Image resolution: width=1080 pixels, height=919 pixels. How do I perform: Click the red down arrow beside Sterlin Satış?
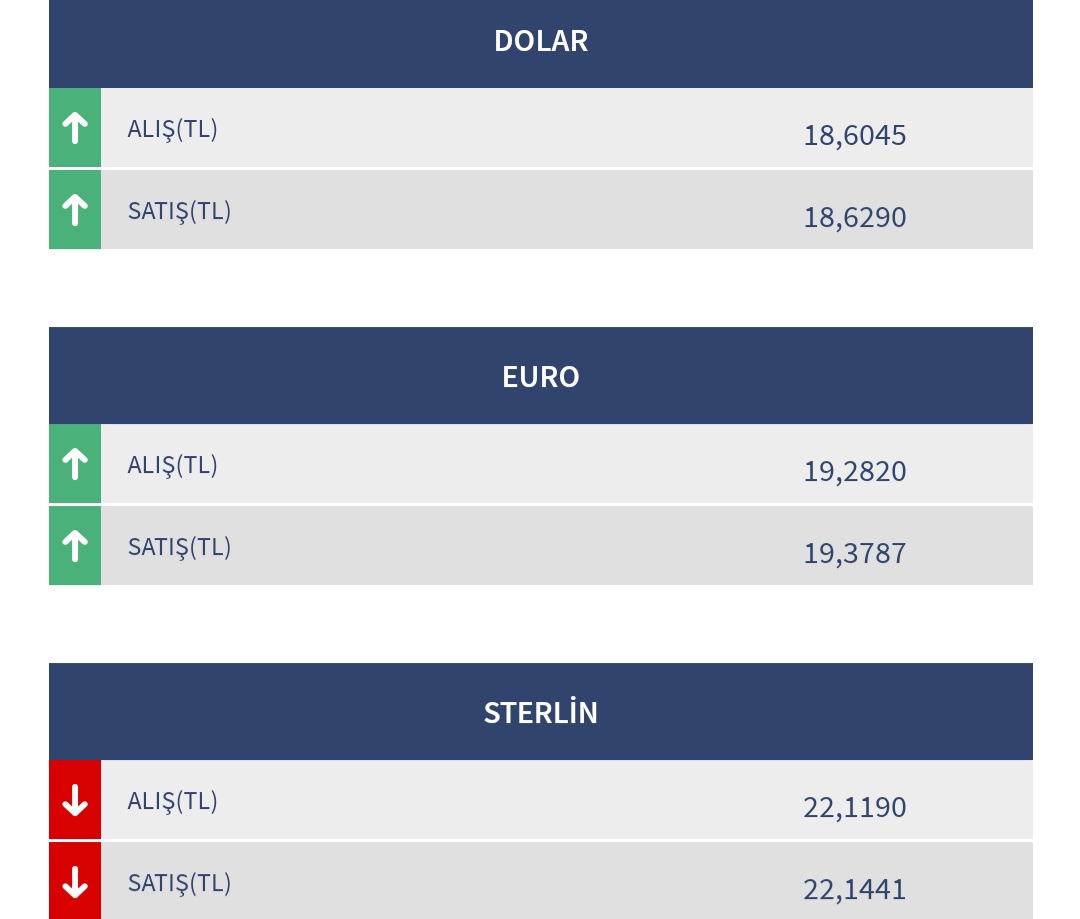[75, 881]
